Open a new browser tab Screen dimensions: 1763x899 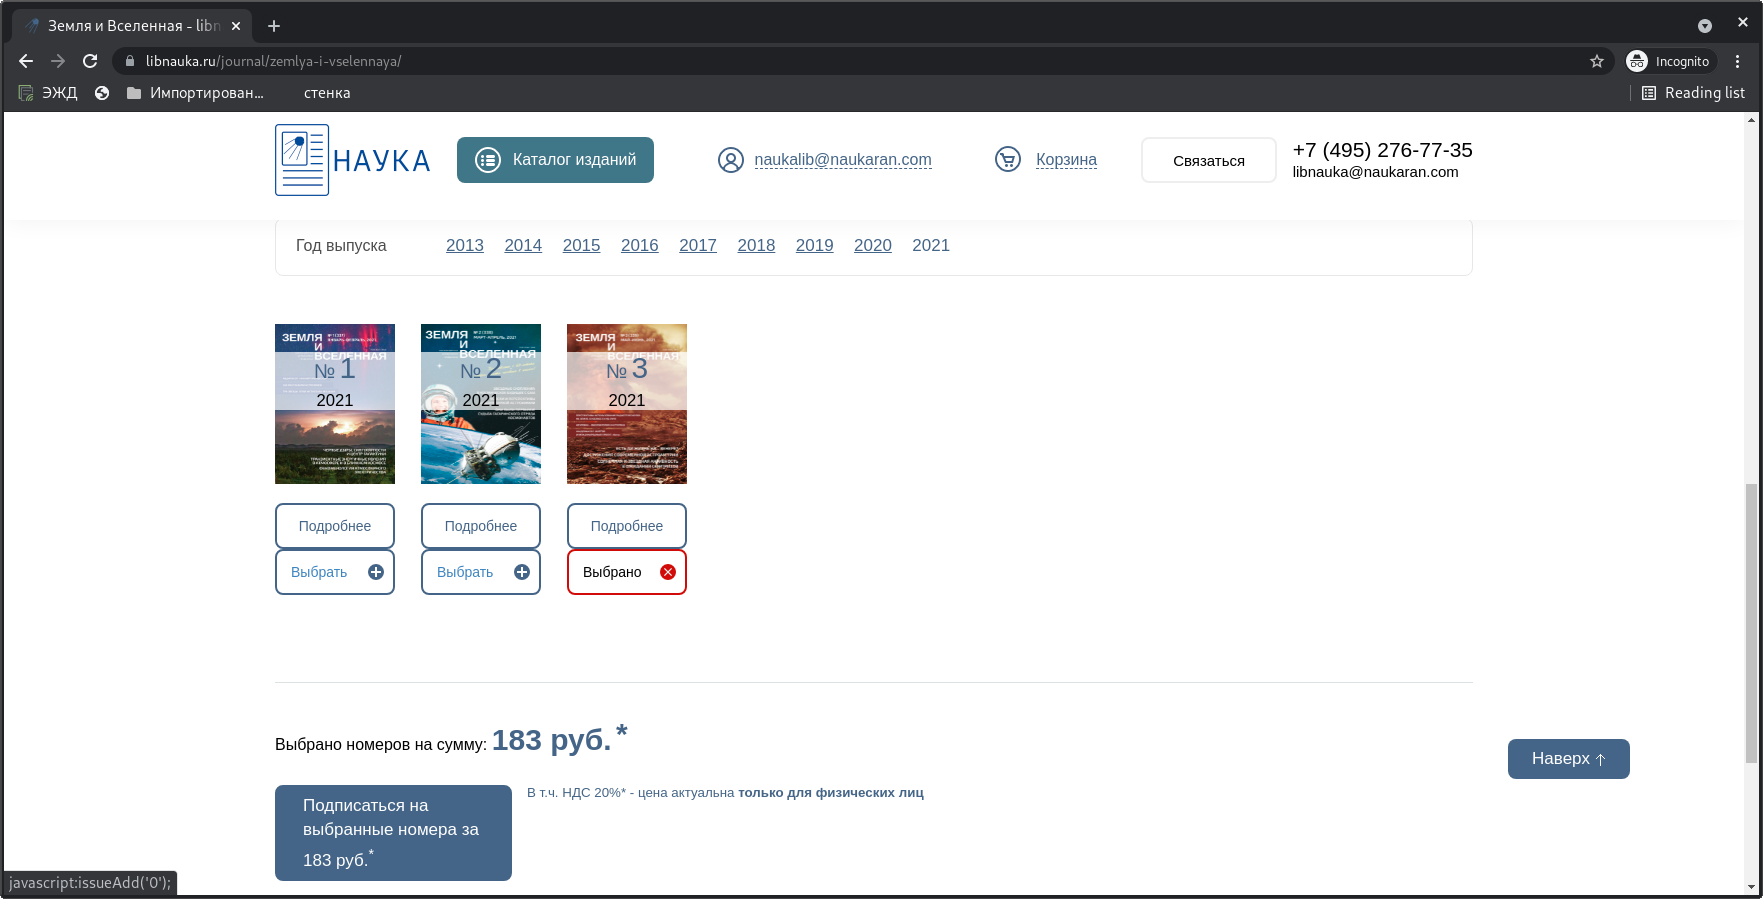tap(274, 26)
